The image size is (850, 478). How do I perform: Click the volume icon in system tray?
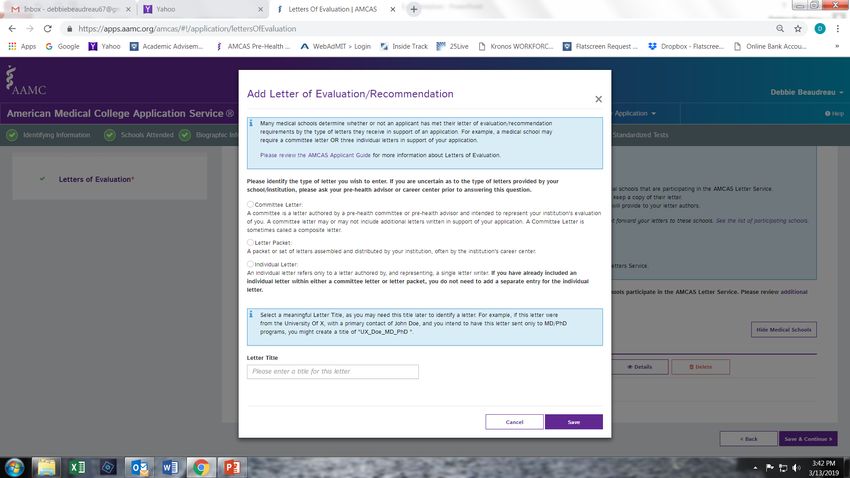pyautogui.click(x=796, y=468)
